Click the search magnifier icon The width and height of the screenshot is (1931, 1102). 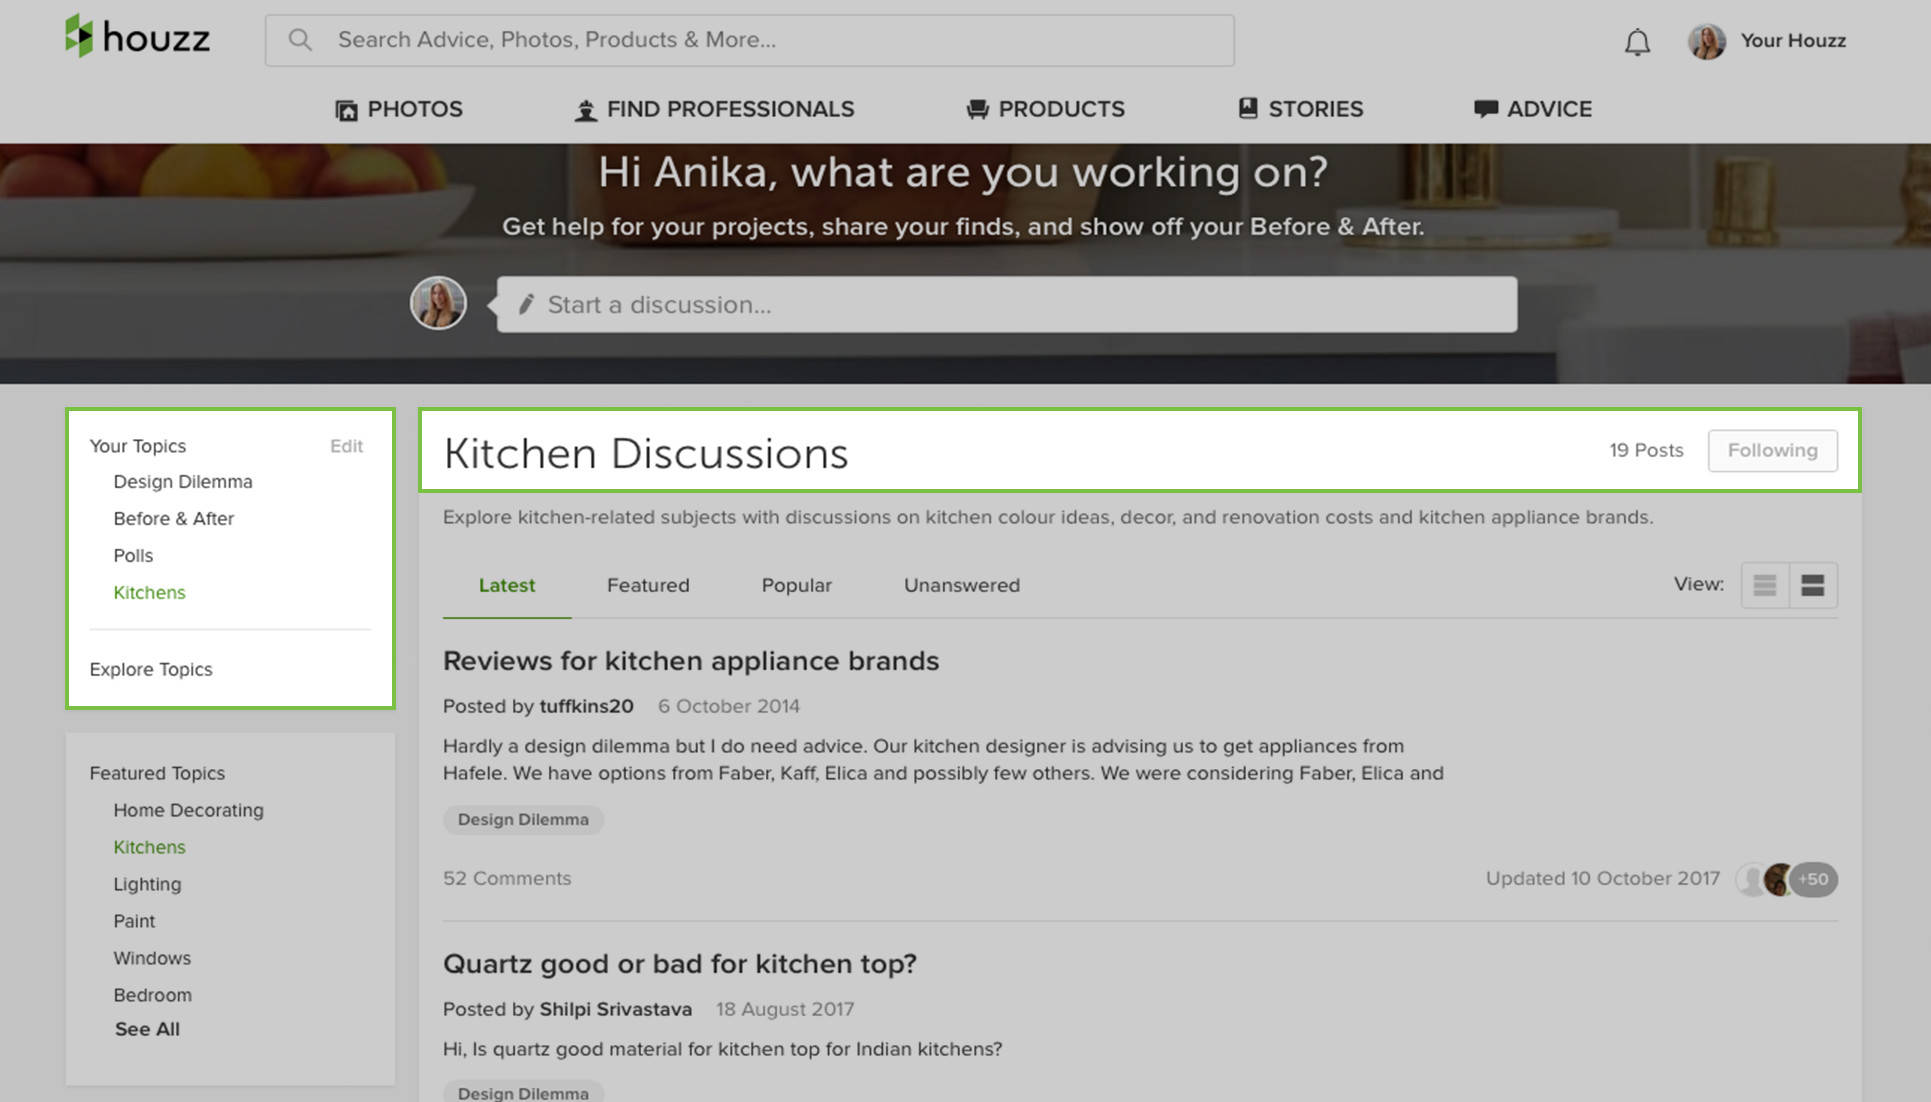pyautogui.click(x=300, y=40)
